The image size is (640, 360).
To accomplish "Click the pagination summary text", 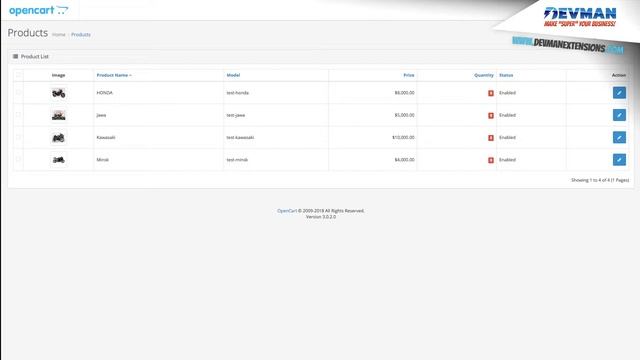I will [600, 180].
